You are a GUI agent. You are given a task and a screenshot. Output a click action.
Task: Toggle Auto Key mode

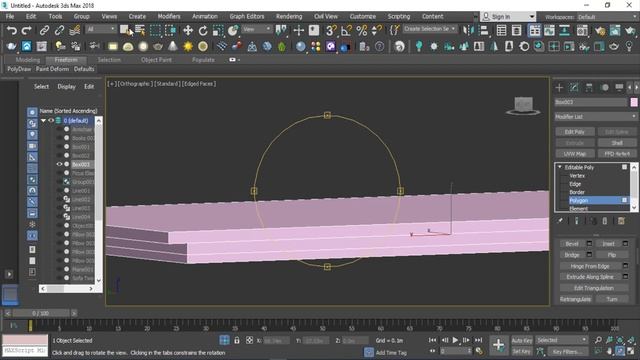(x=522, y=340)
